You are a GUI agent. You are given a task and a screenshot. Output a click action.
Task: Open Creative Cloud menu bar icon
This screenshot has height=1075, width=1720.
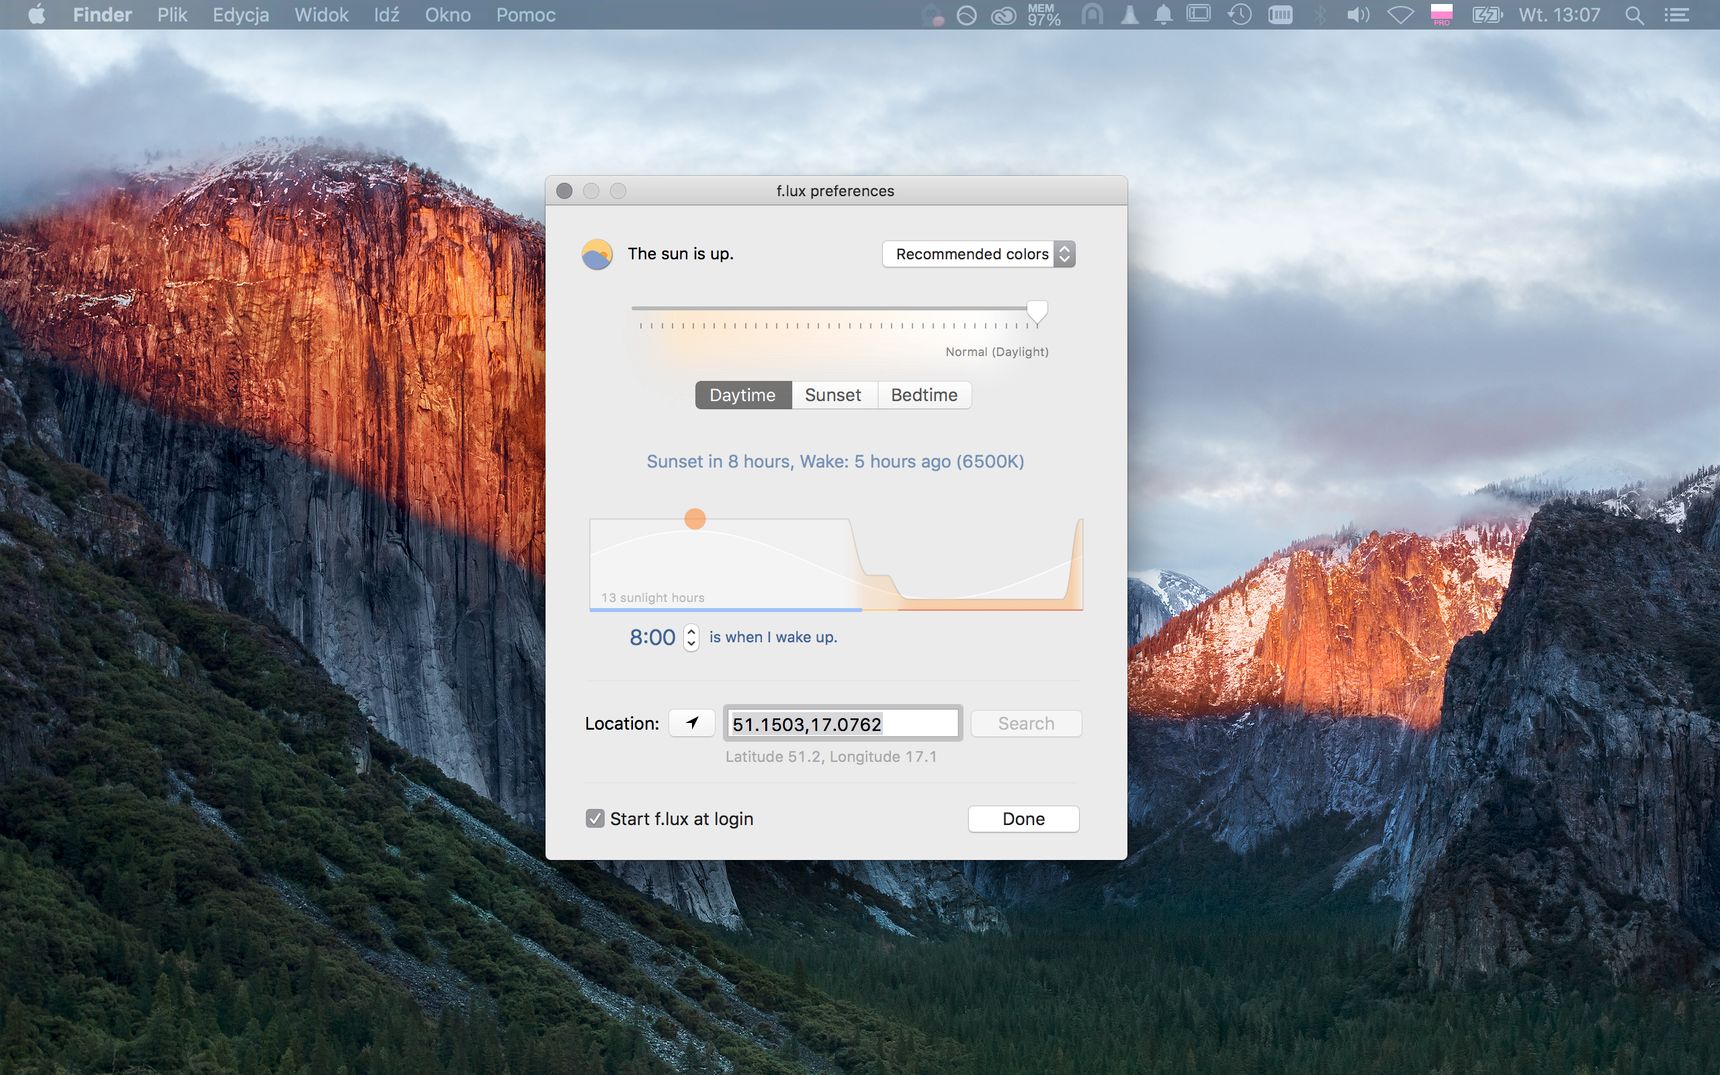pos(1003,15)
